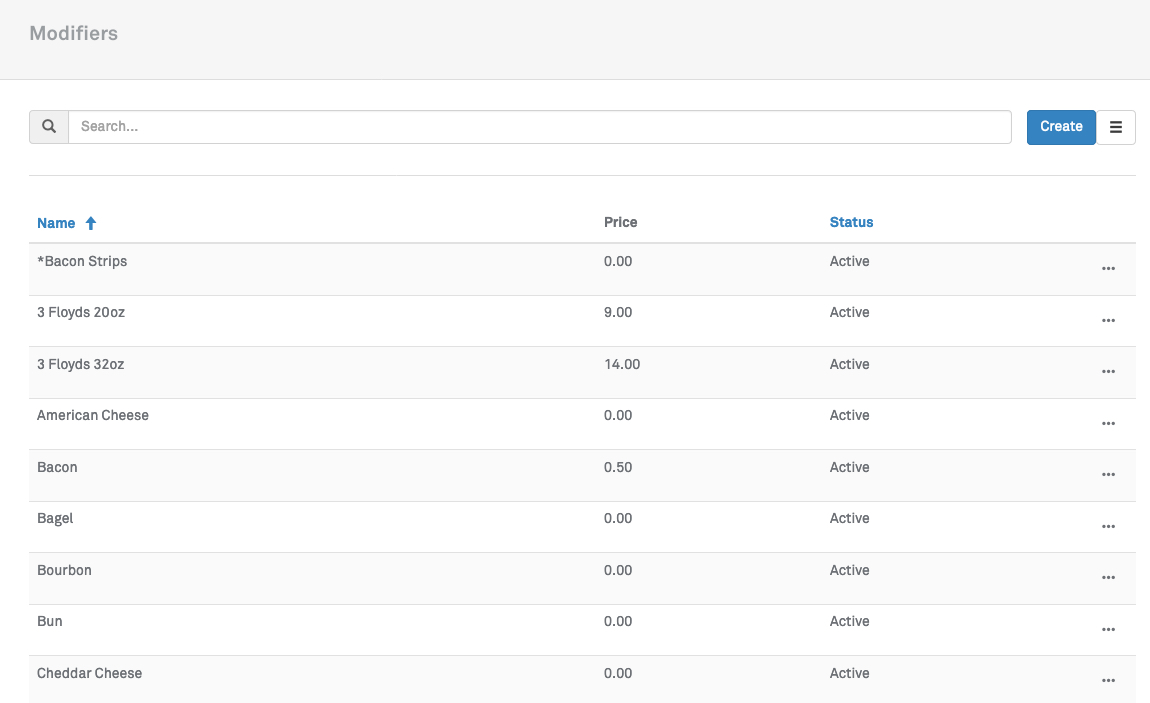Select the 3 Floyds 32oz modifier
The height and width of the screenshot is (703, 1150).
point(81,364)
